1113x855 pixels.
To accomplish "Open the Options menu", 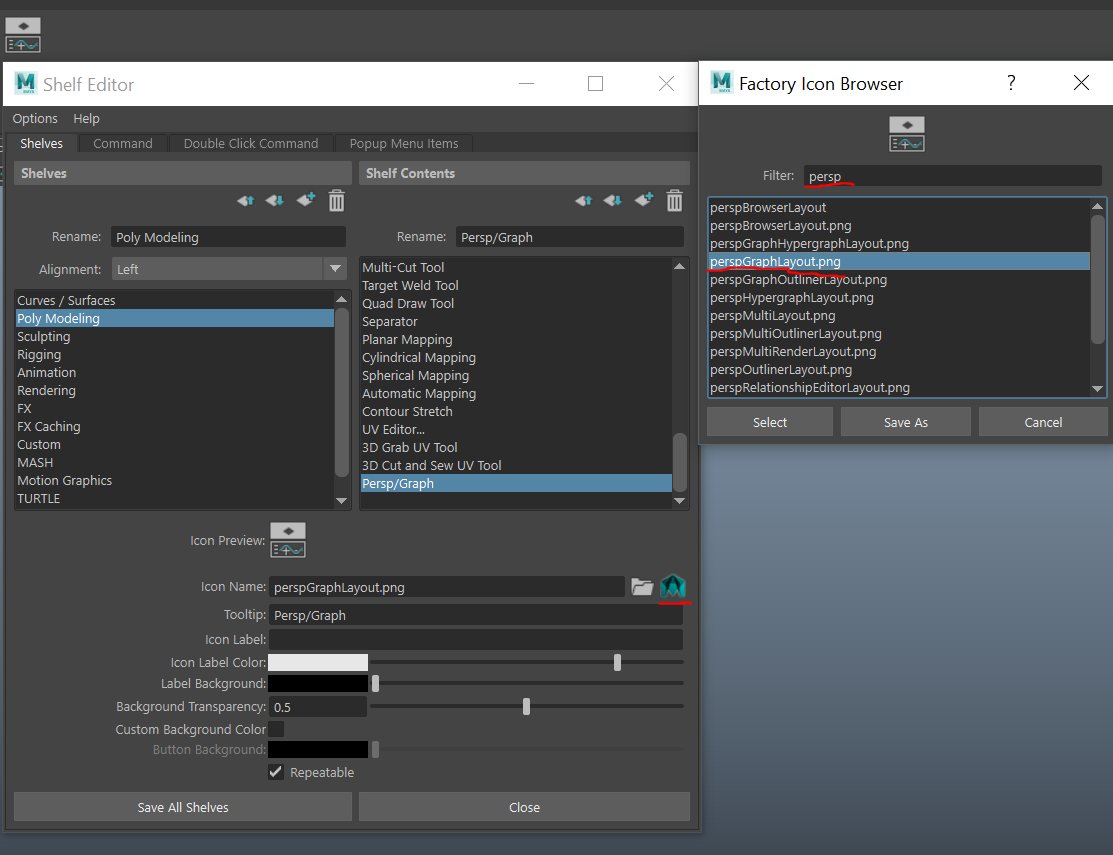I will tap(35, 118).
